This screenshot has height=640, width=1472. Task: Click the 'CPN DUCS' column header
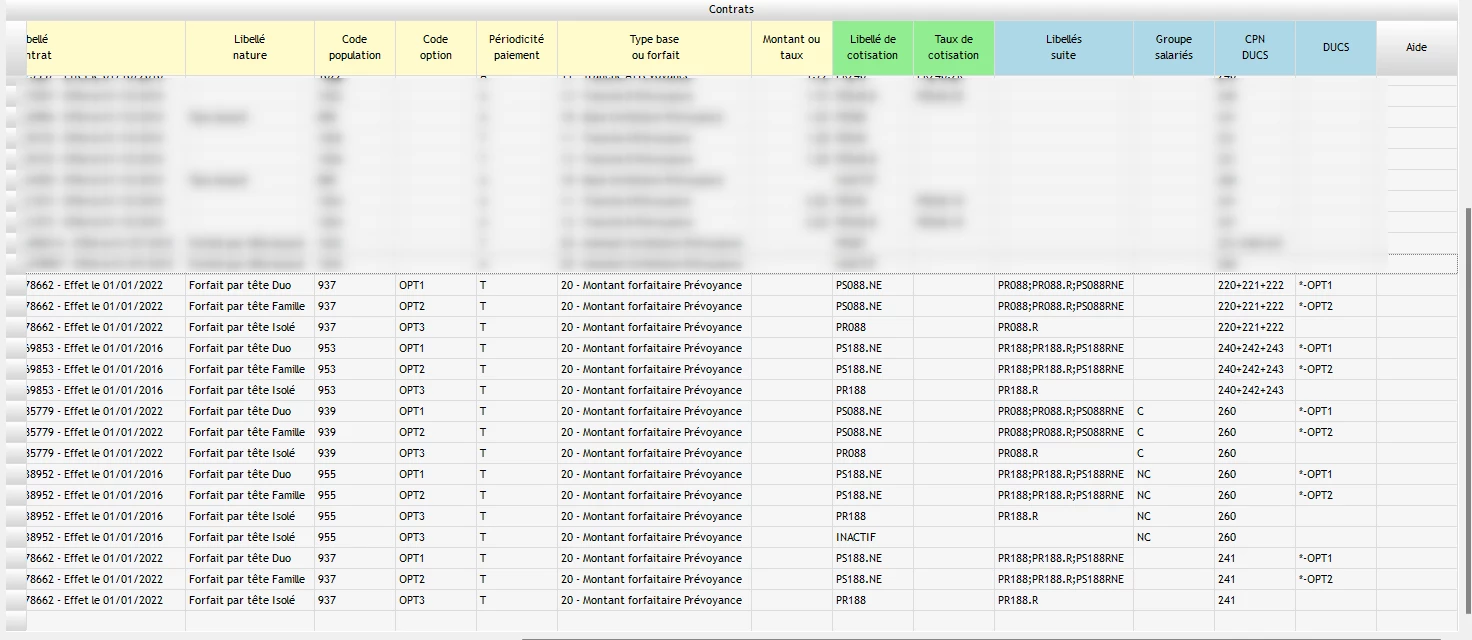click(x=1255, y=47)
